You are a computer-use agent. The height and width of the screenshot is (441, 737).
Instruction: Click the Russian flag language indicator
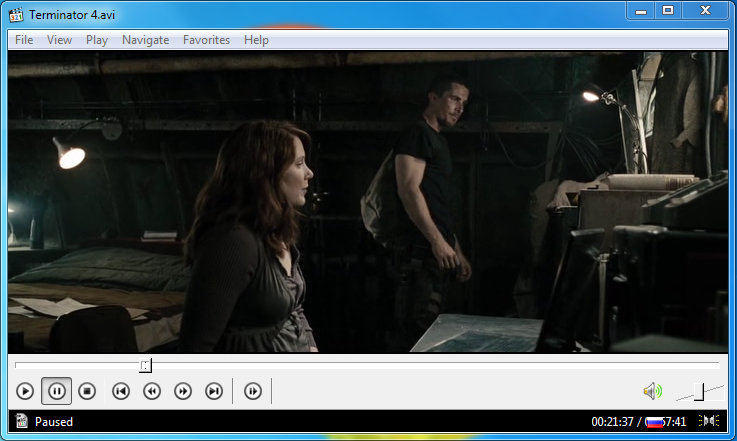click(x=654, y=422)
